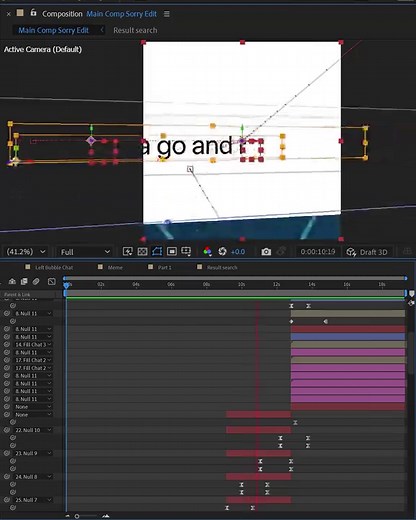This screenshot has width=416, height=520.
Task: Switch to Result search timeline tab
Action: tap(222, 267)
